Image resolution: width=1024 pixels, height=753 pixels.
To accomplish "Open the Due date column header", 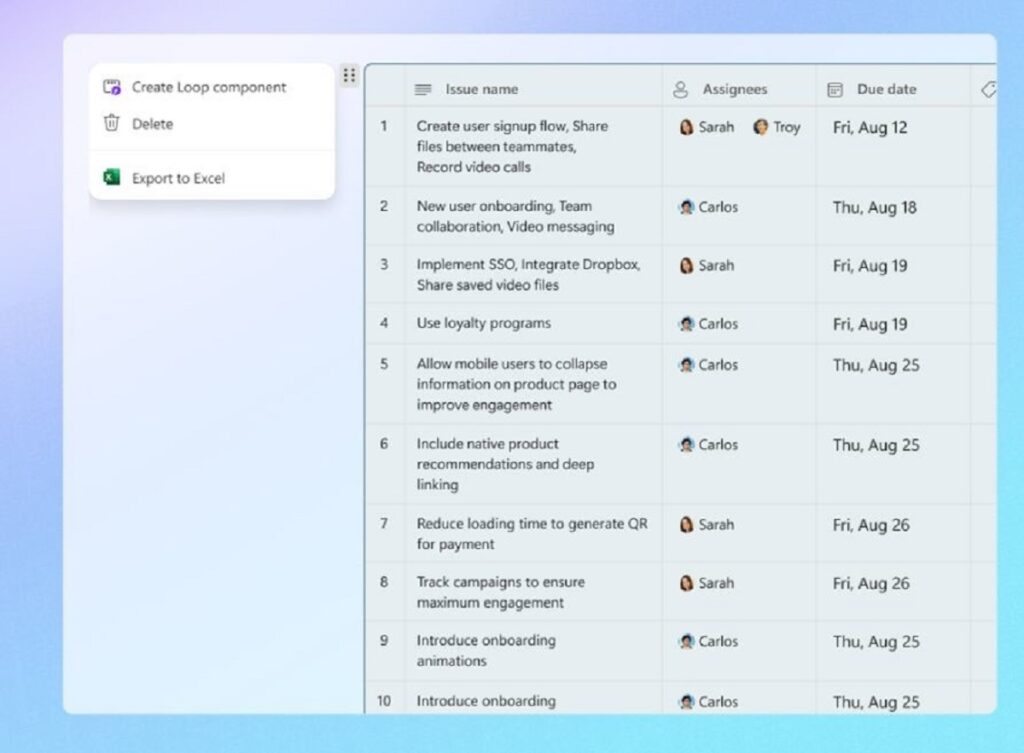I will coord(886,90).
